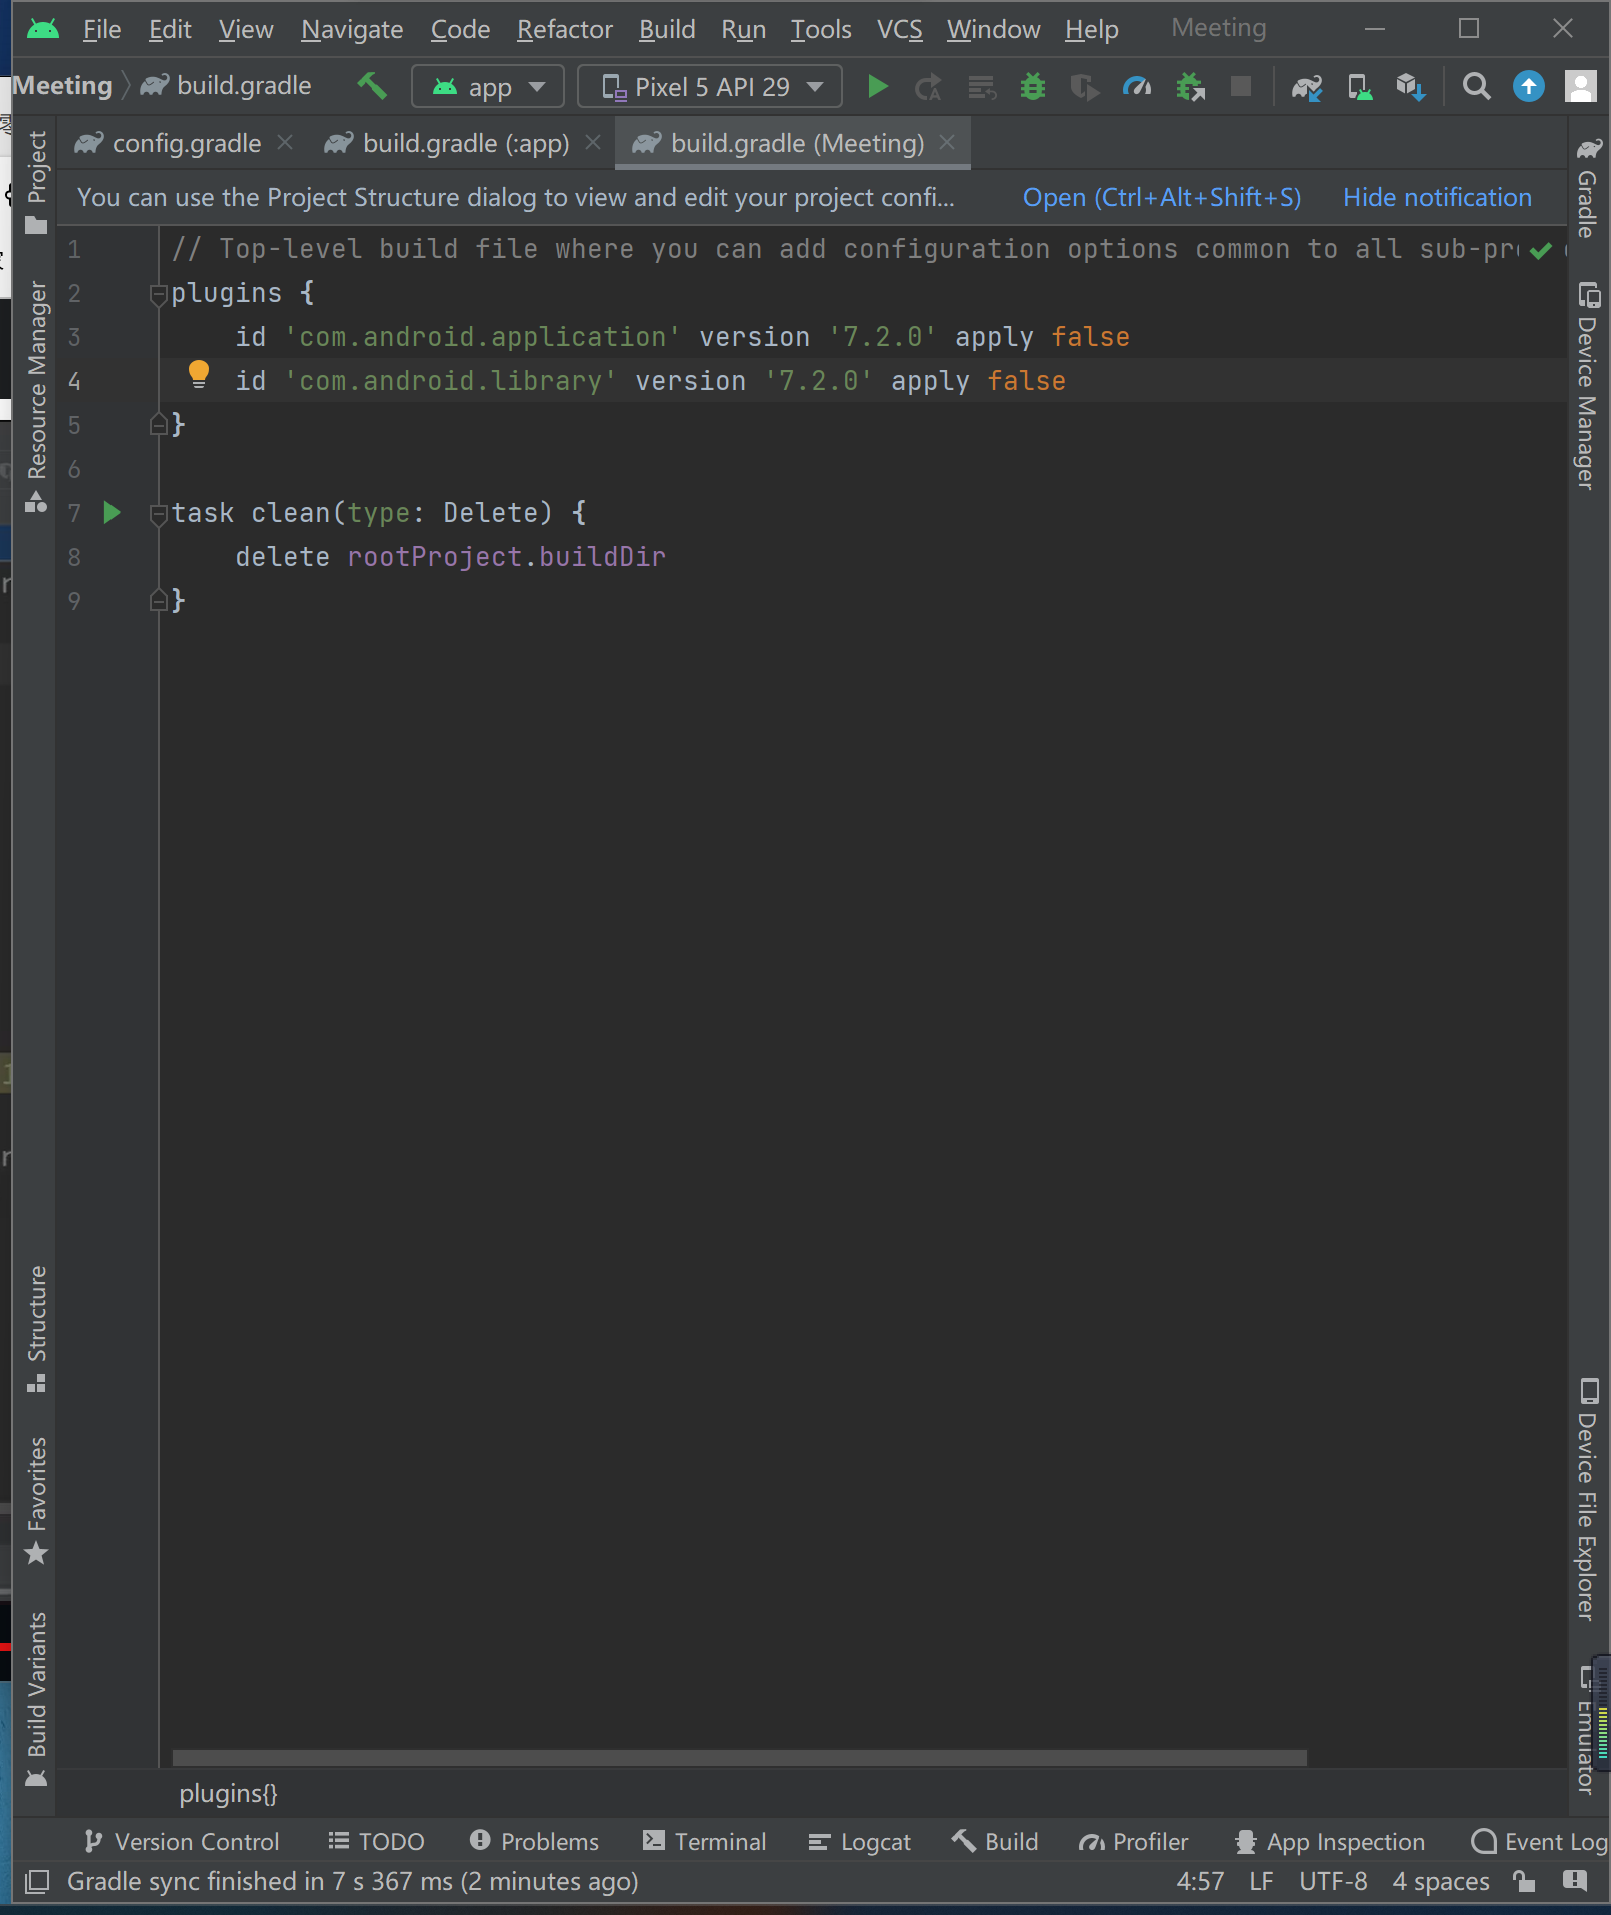Viewport: 1611px width, 1915px height.
Task: Toggle tool window bars icon at bottom left
Action: point(37,1881)
